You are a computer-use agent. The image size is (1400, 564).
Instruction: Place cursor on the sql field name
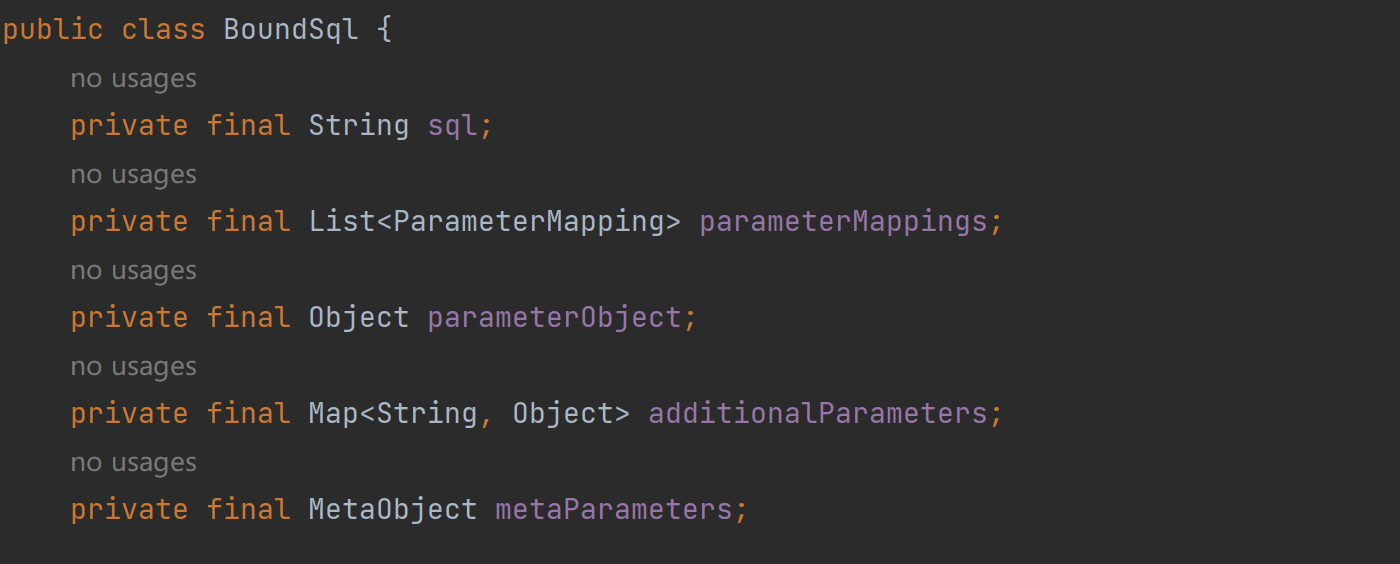pos(452,126)
